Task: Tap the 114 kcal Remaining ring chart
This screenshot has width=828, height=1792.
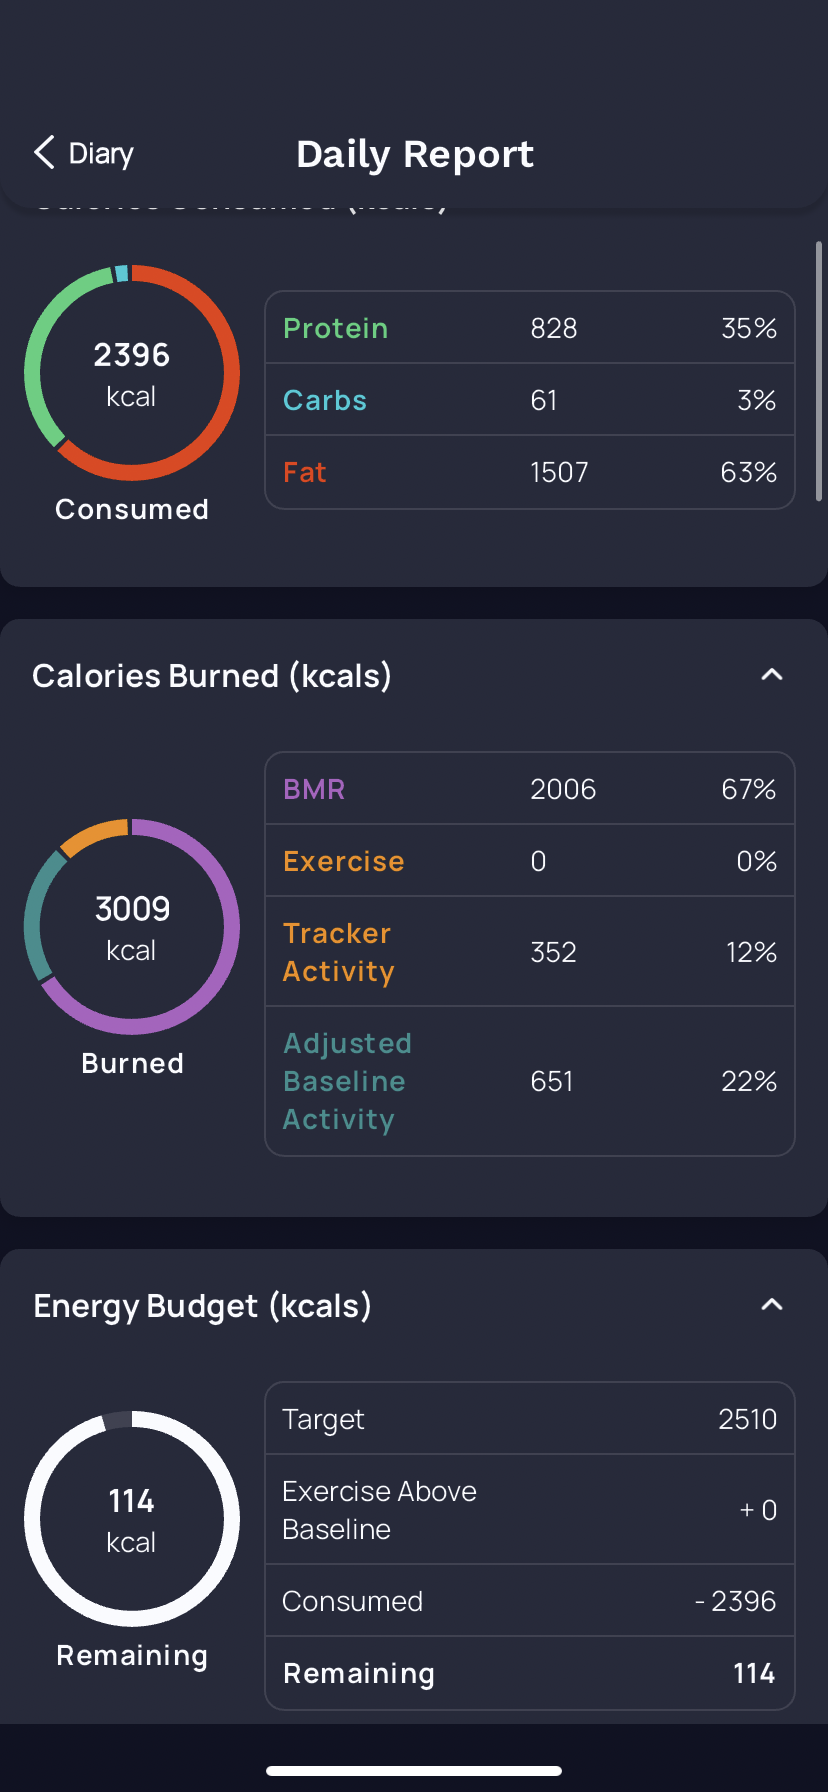Action: point(132,1519)
